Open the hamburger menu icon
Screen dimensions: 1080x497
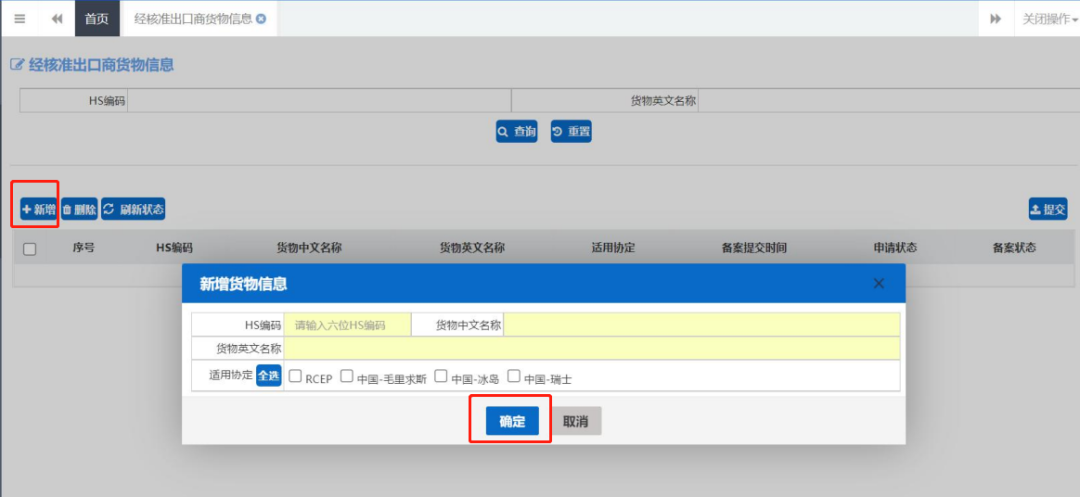(x=19, y=19)
